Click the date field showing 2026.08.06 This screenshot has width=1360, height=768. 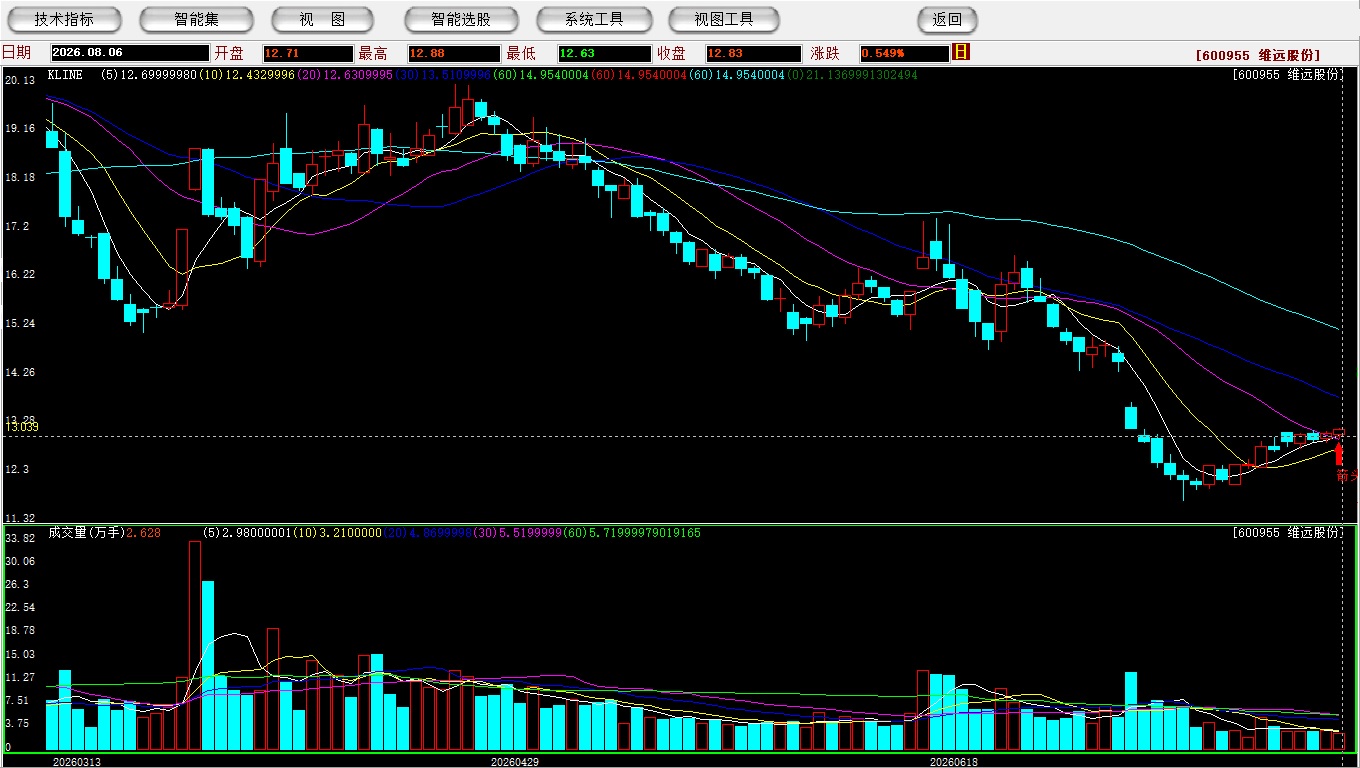click(x=129, y=53)
